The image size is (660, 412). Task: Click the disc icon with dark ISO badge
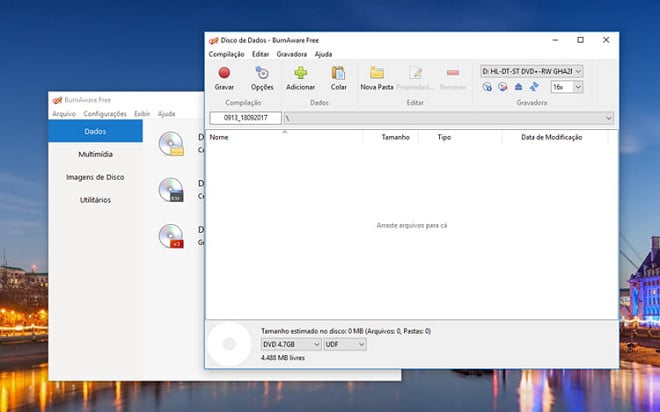[x=171, y=190]
